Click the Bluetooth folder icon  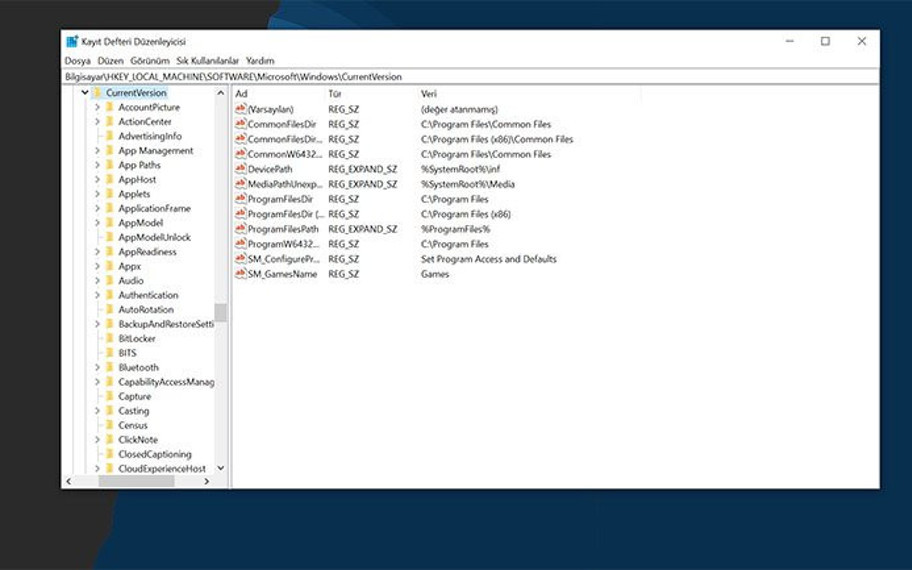tap(109, 368)
